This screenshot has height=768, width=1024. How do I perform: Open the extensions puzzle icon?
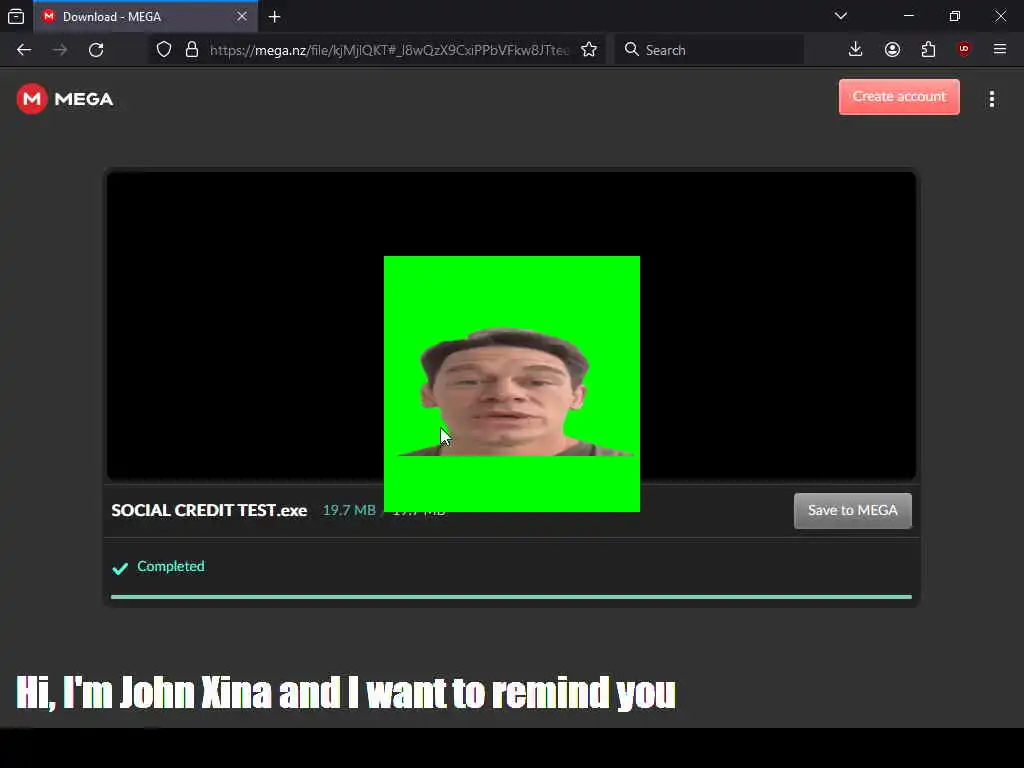928,50
